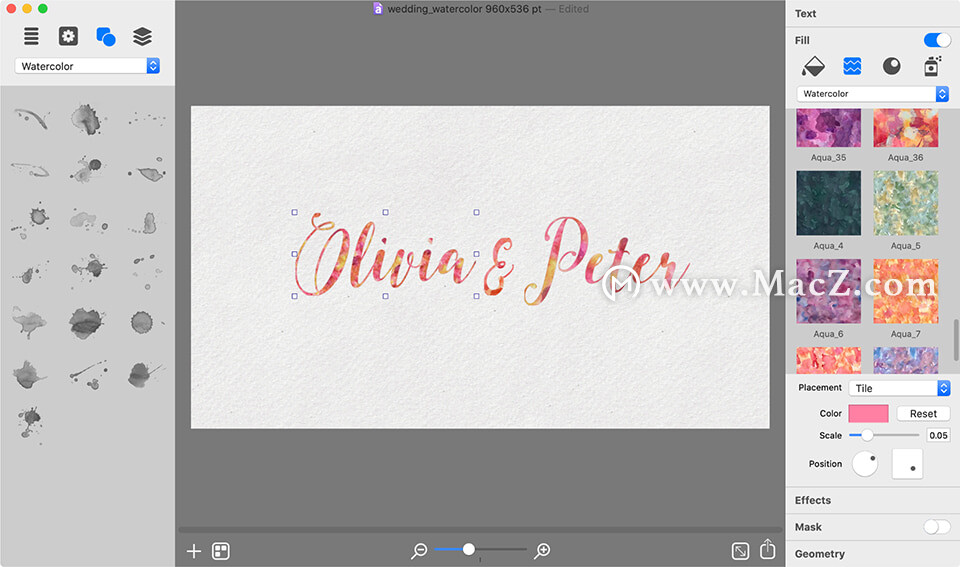This screenshot has height=567, width=960.
Task: Select the purple Aqua_6 texture
Action: (828, 291)
